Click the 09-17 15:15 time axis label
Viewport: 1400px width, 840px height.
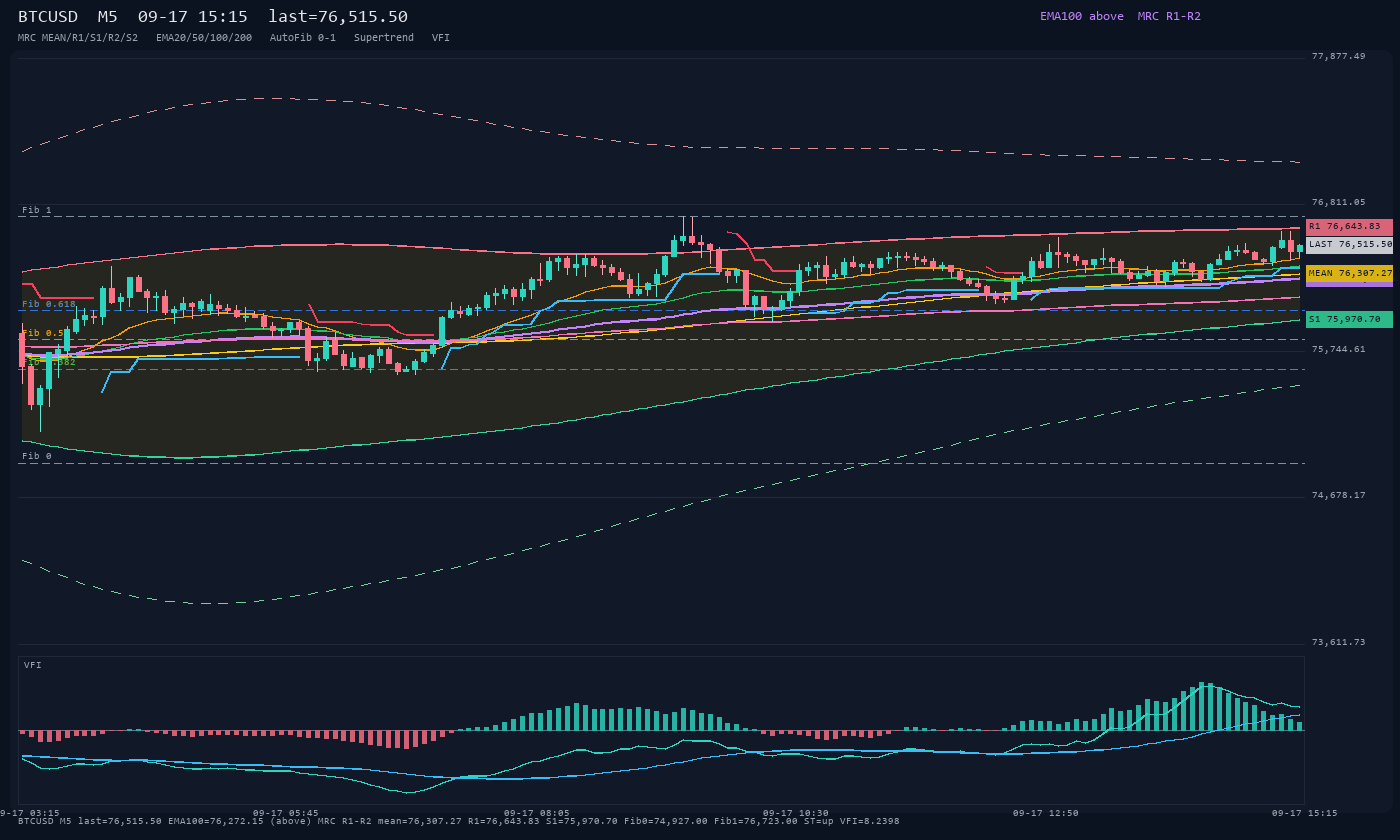[x=1304, y=814]
